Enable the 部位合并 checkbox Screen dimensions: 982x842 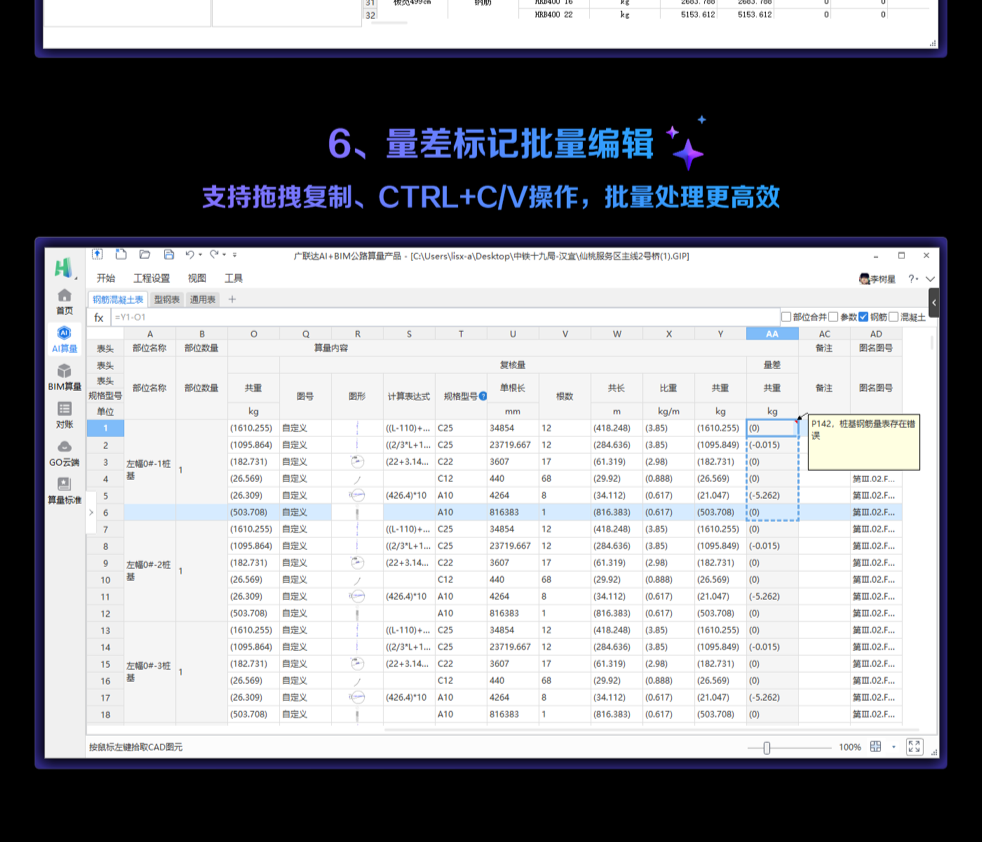(x=786, y=317)
